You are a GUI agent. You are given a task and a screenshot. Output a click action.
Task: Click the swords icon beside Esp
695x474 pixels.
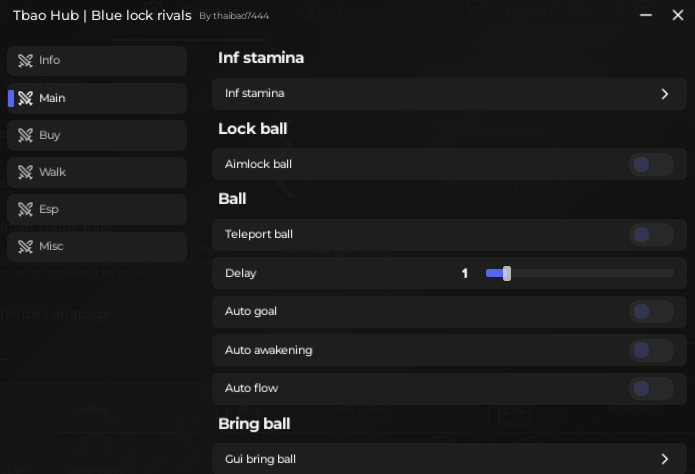pyautogui.click(x=25, y=209)
